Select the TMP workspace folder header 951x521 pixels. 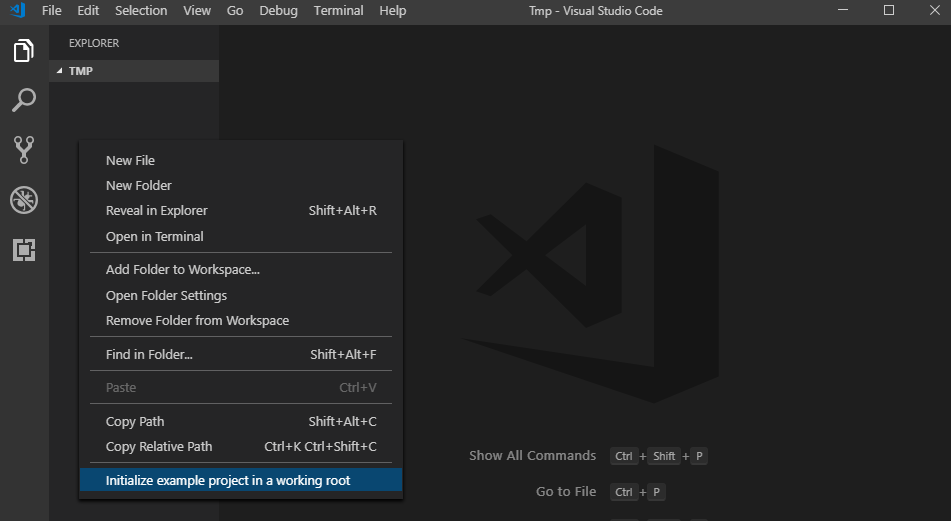point(134,71)
